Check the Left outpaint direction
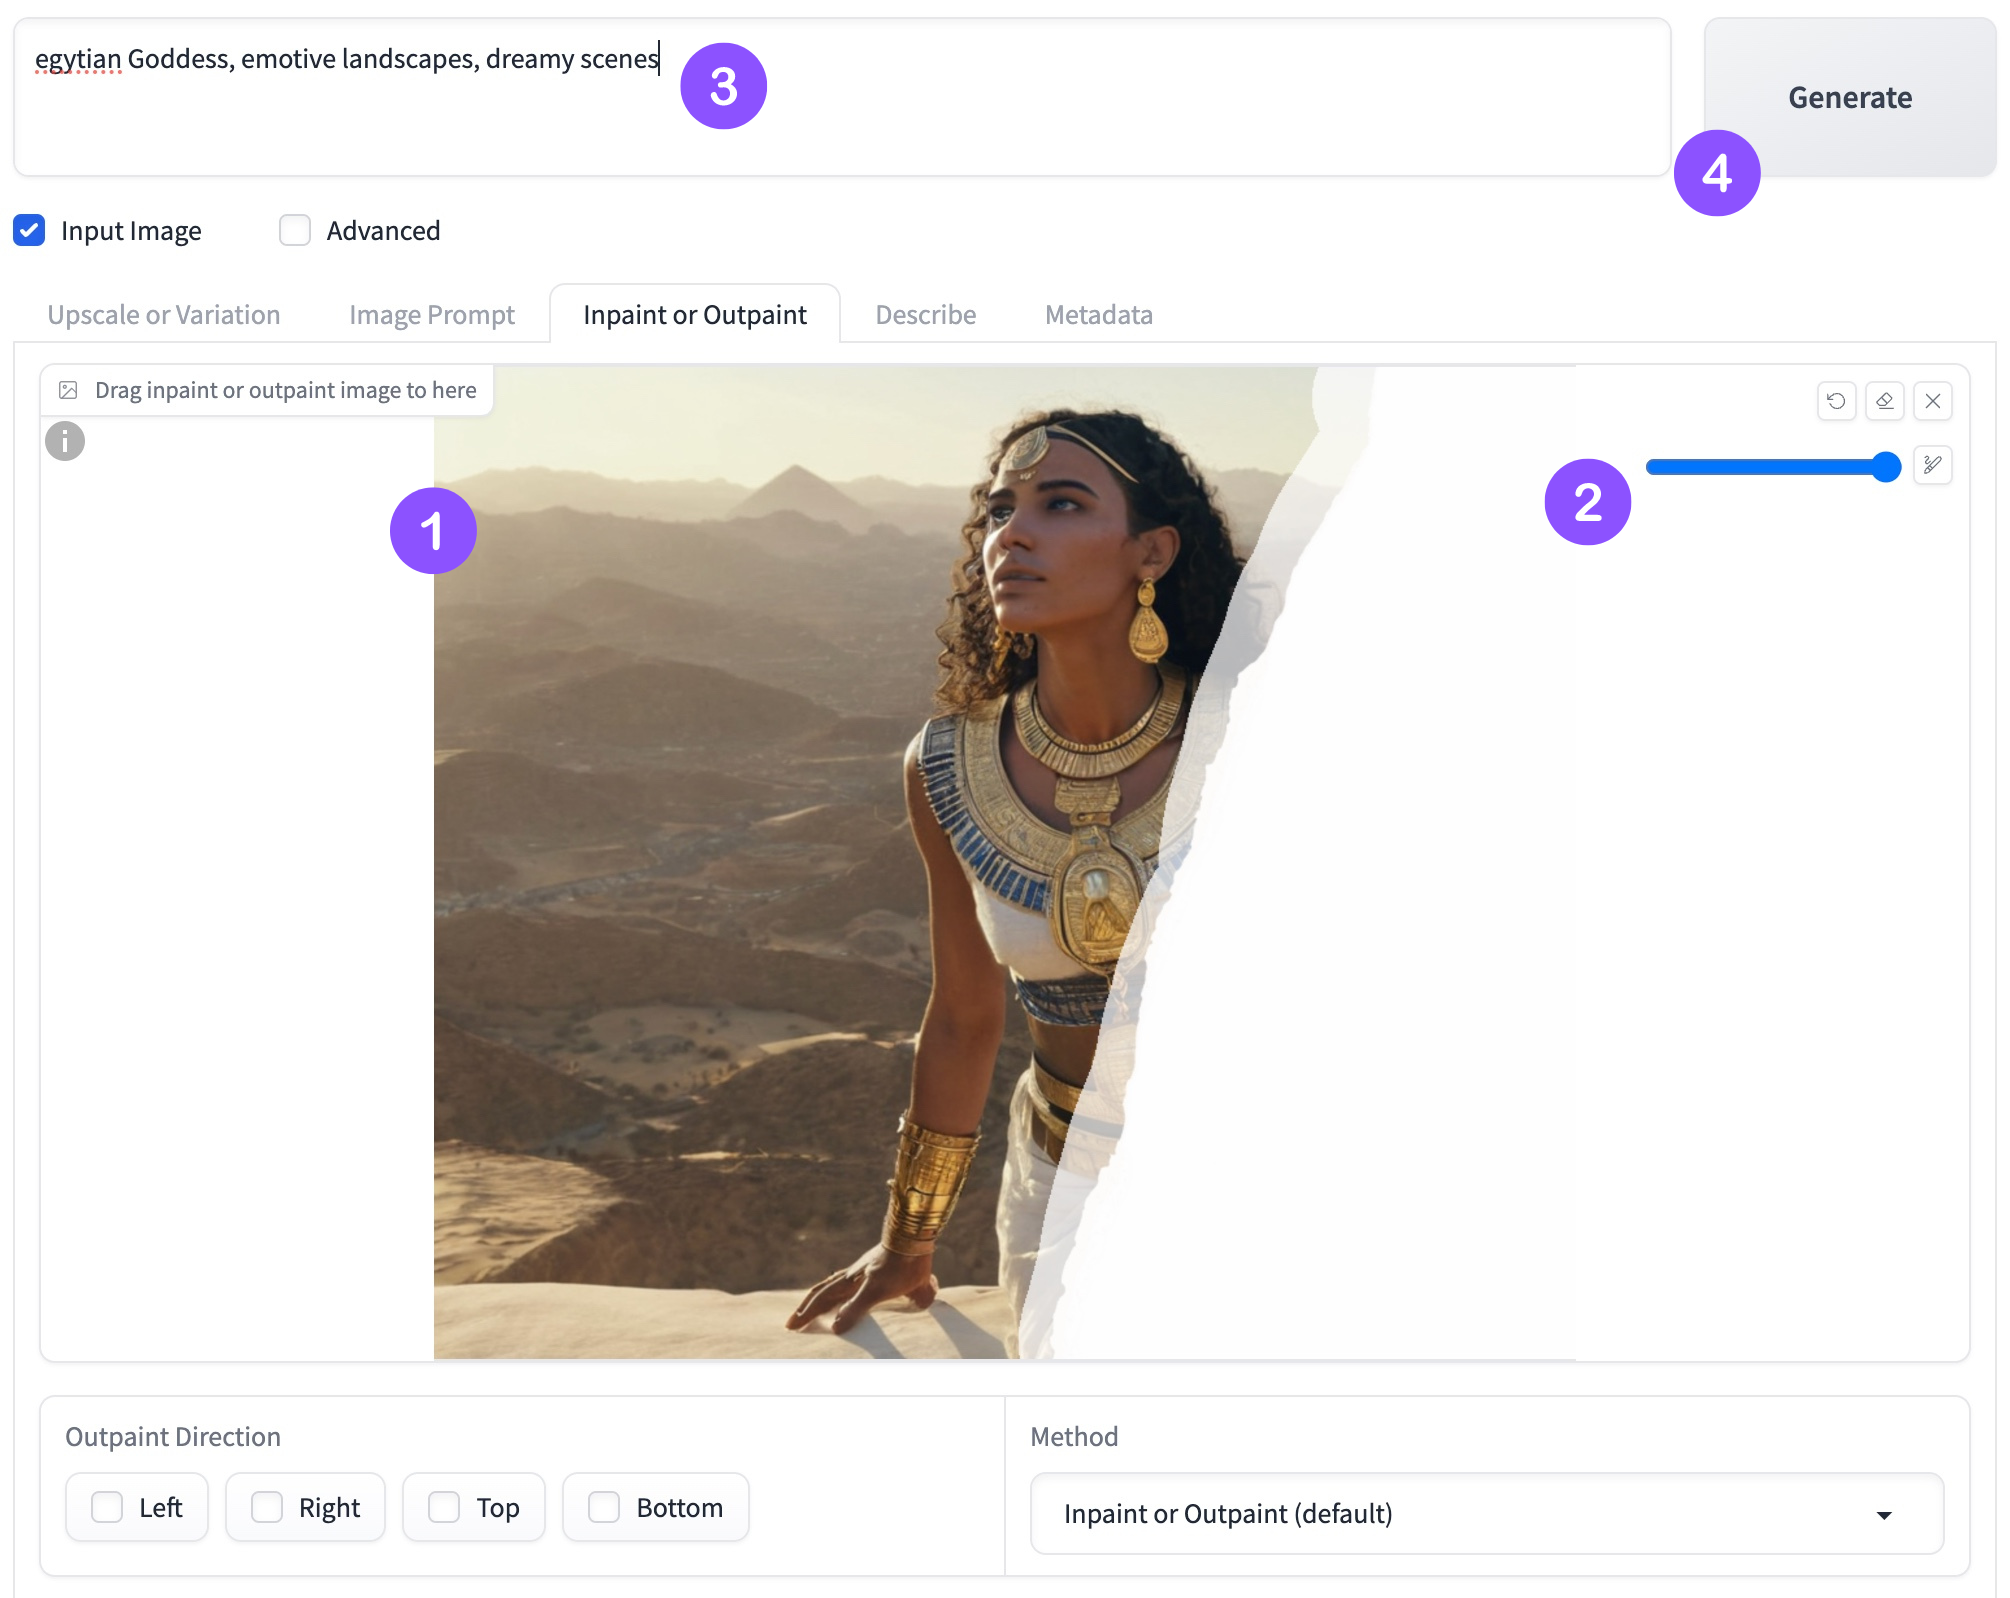This screenshot has height=1598, width=2010. 107,1507
